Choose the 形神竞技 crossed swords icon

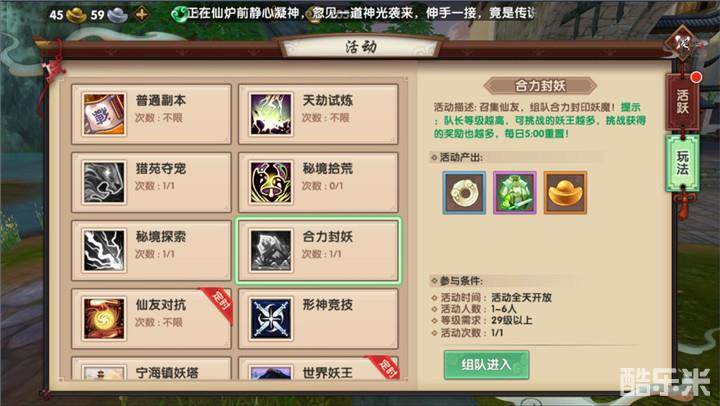(270, 318)
